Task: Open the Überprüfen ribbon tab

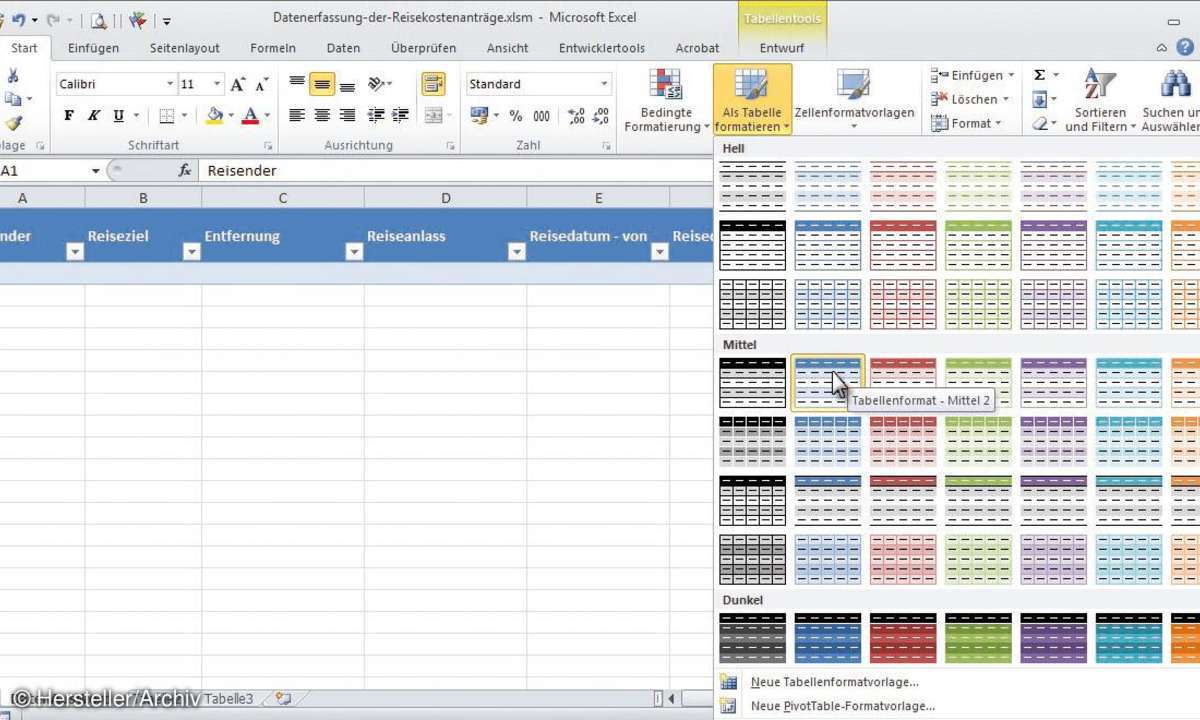Action: tap(424, 48)
